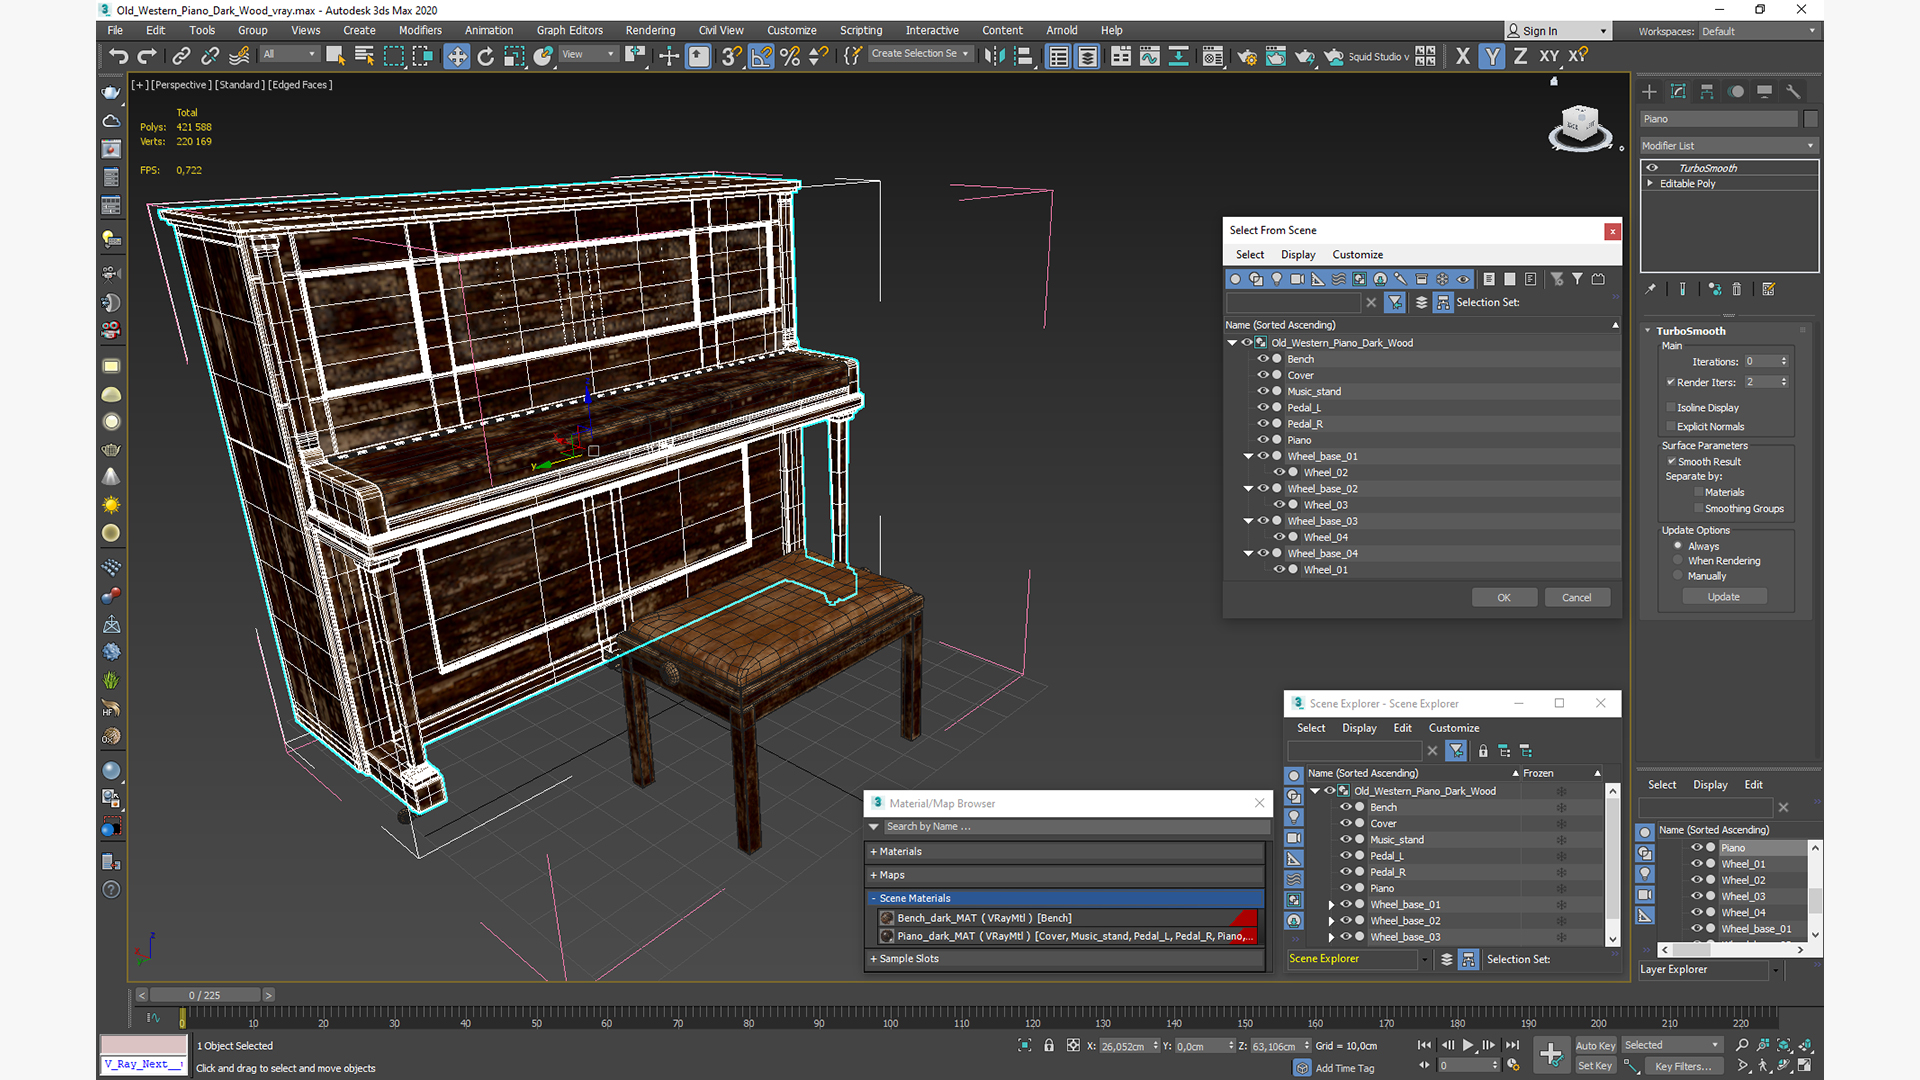The width and height of the screenshot is (1920, 1080).
Task: Enable the Isoline Display checkbox
Action: pyautogui.click(x=1671, y=407)
